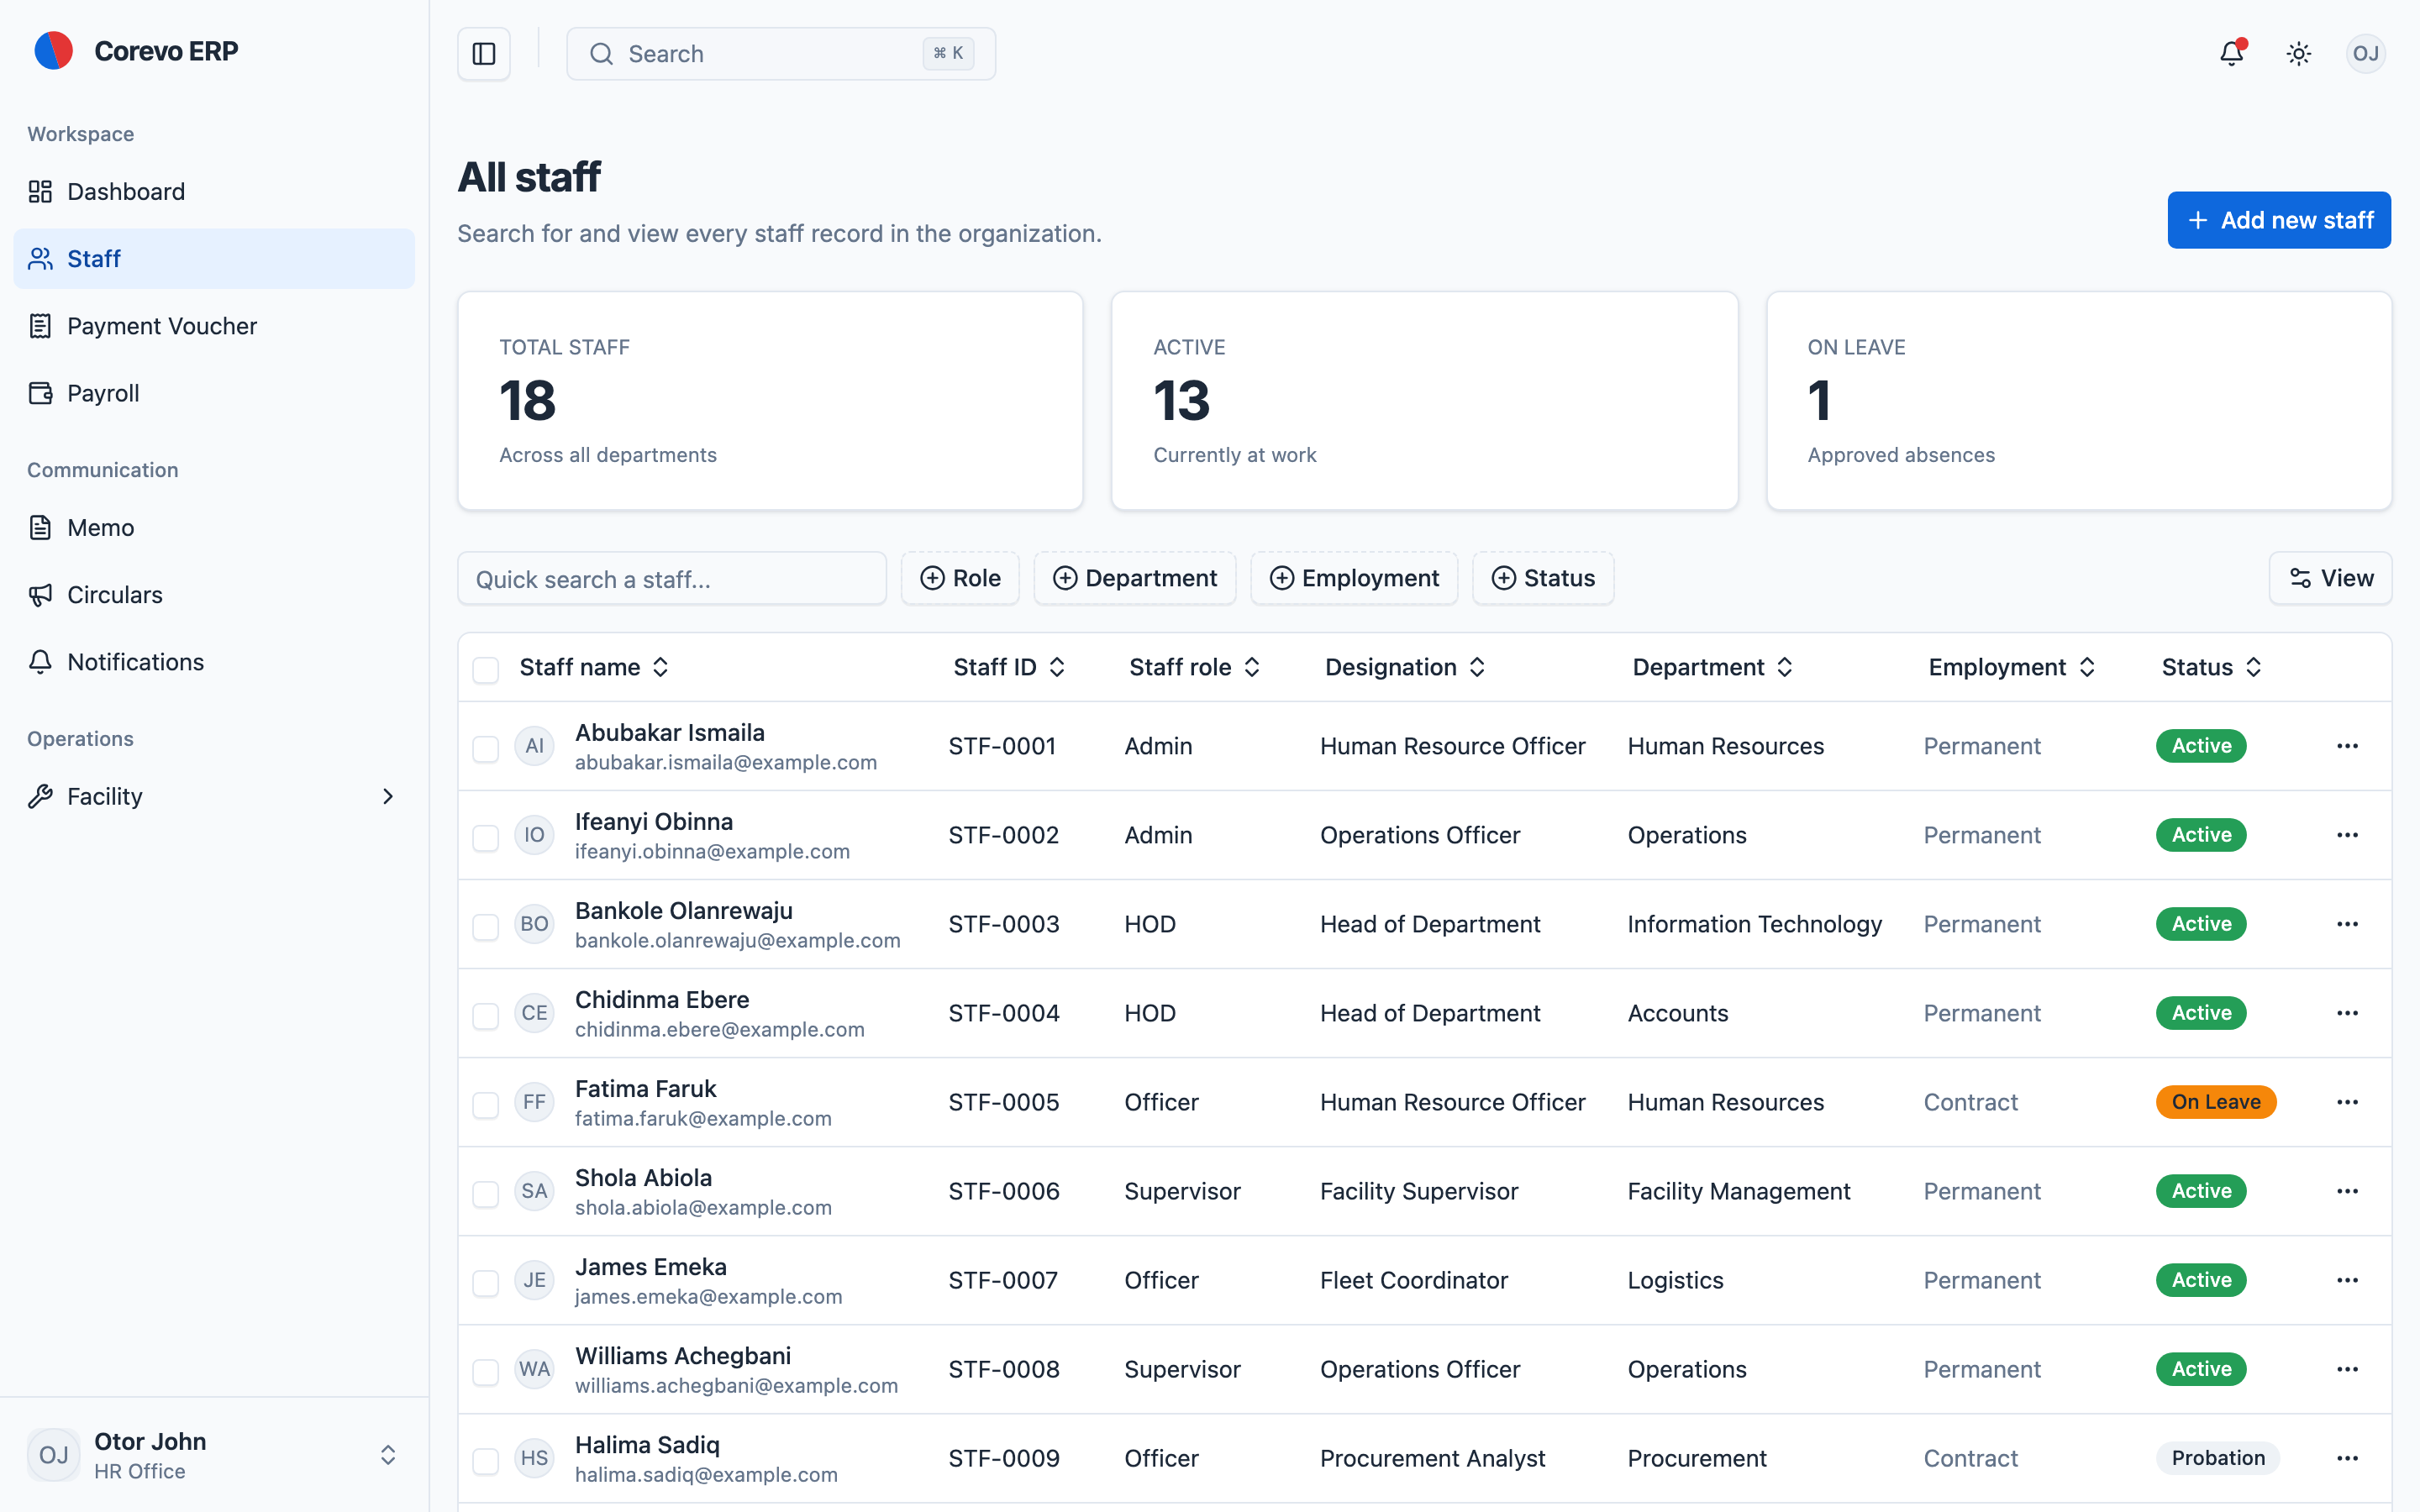Viewport: 2420px width, 1512px height.
Task: Toggle the sidebar panel icon
Action: pyautogui.click(x=484, y=54)
